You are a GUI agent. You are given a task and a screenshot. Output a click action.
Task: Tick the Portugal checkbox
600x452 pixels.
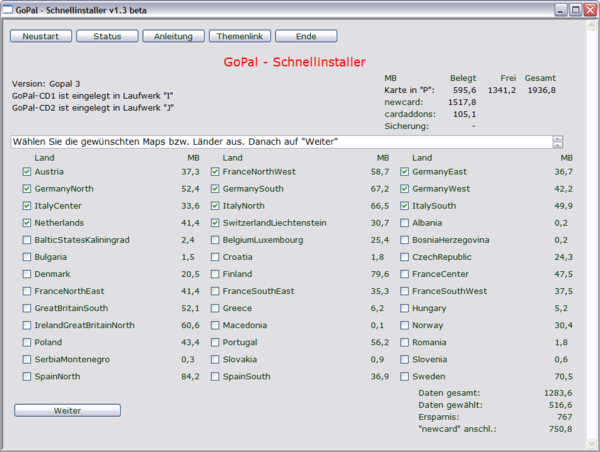click(215, 342)
